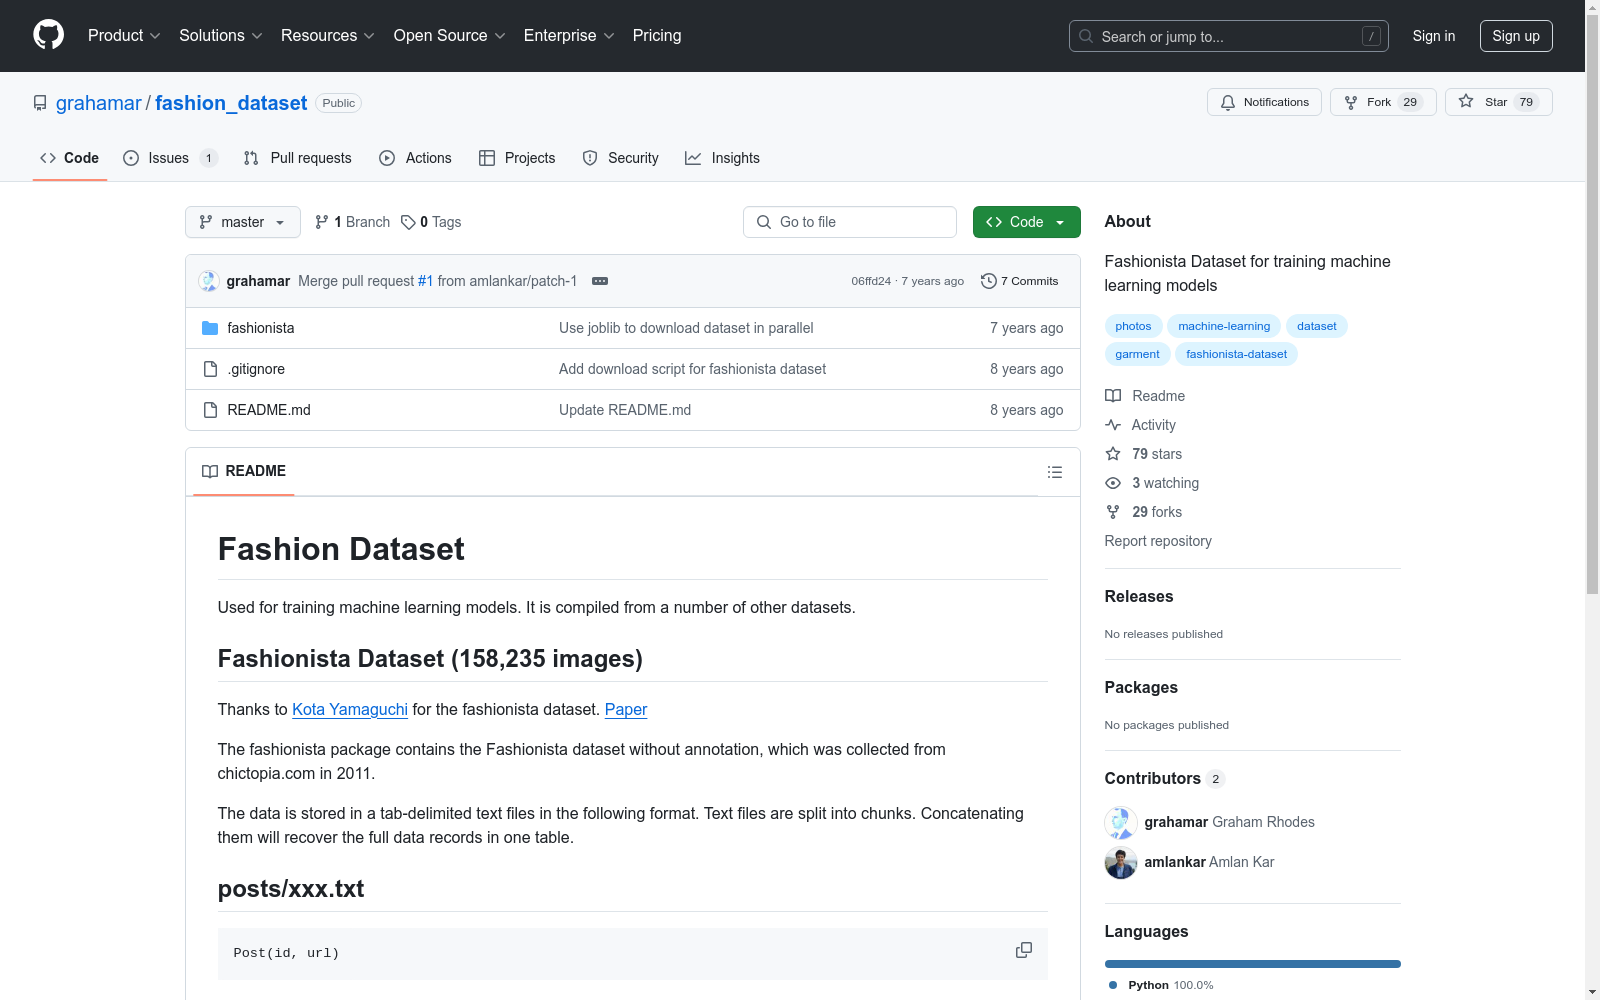Click the README.md file icon
This screenshot has height=1000, width=1600.
(x=210, y=410)
